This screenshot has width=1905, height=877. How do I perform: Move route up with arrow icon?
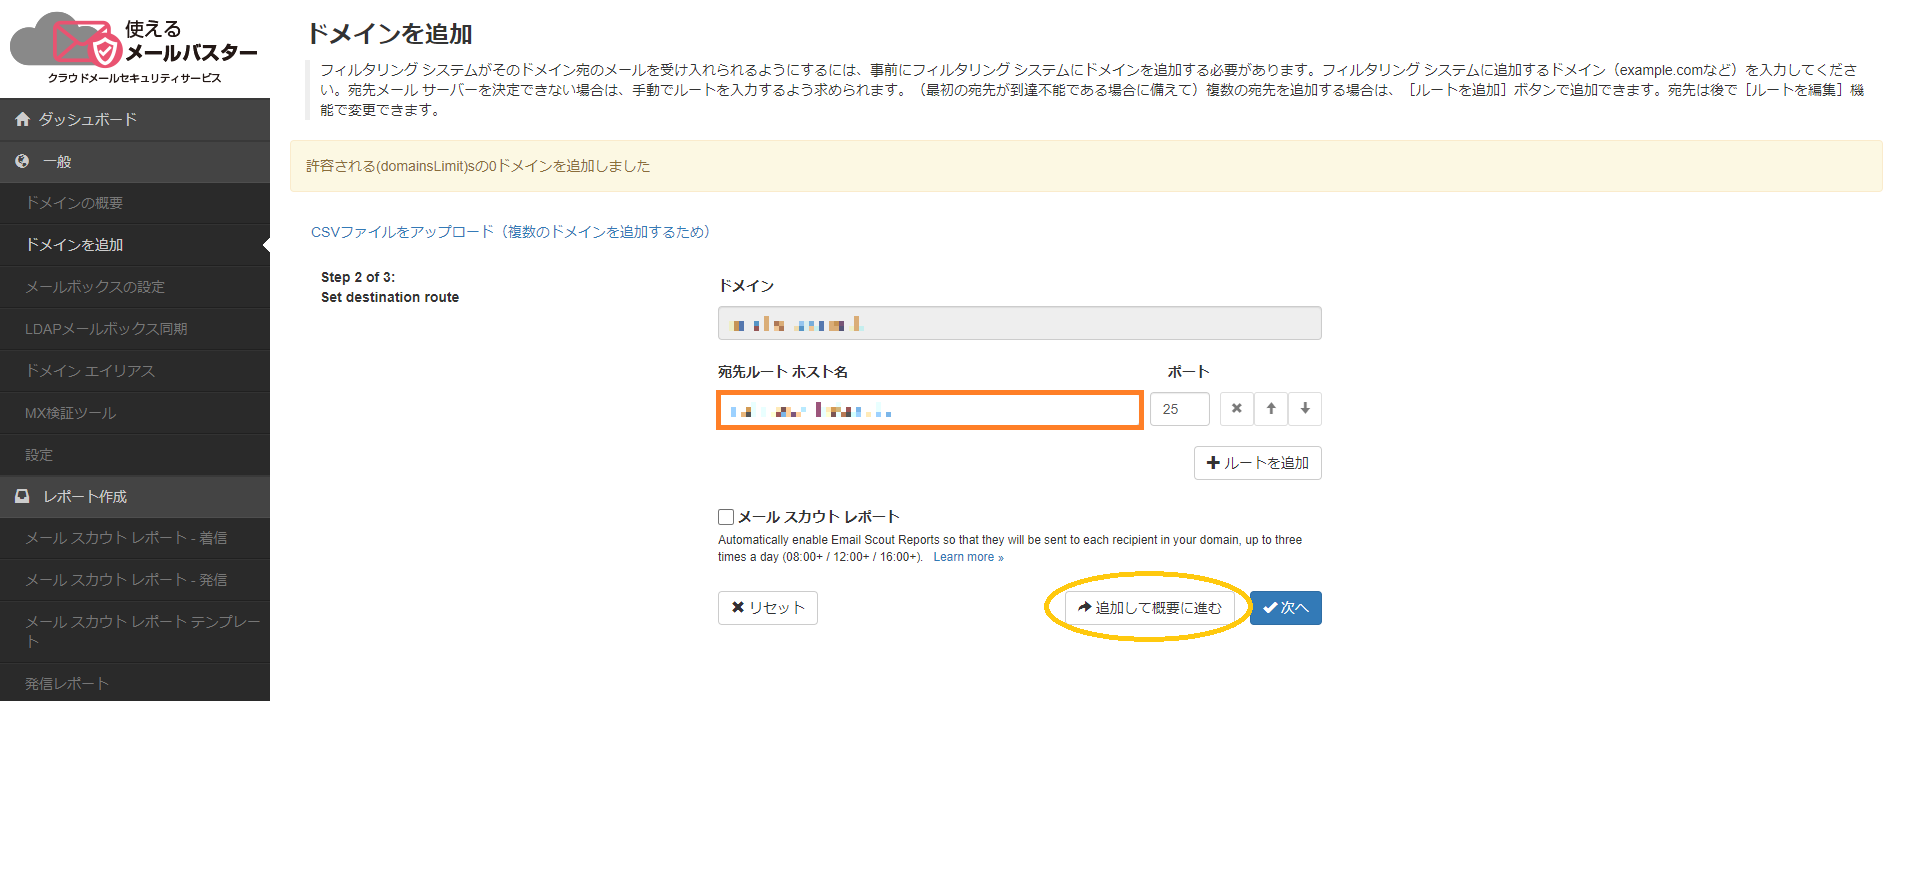(x=1271, y=409)
